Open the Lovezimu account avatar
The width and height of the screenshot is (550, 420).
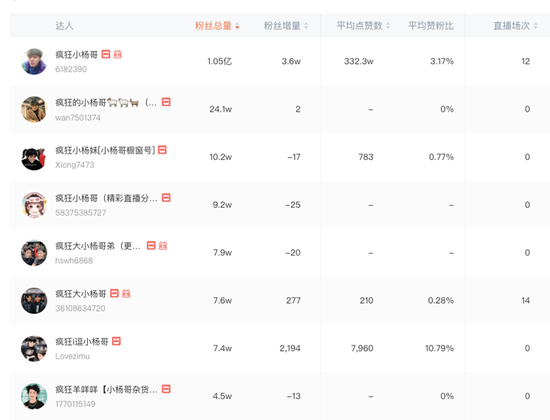[34, 348]
